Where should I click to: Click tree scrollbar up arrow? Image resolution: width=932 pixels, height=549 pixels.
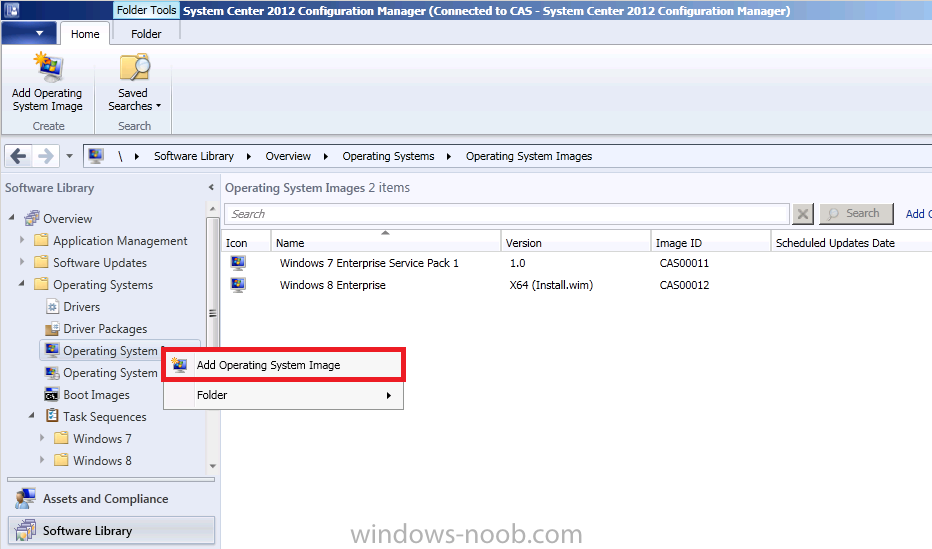click(213, 209)
